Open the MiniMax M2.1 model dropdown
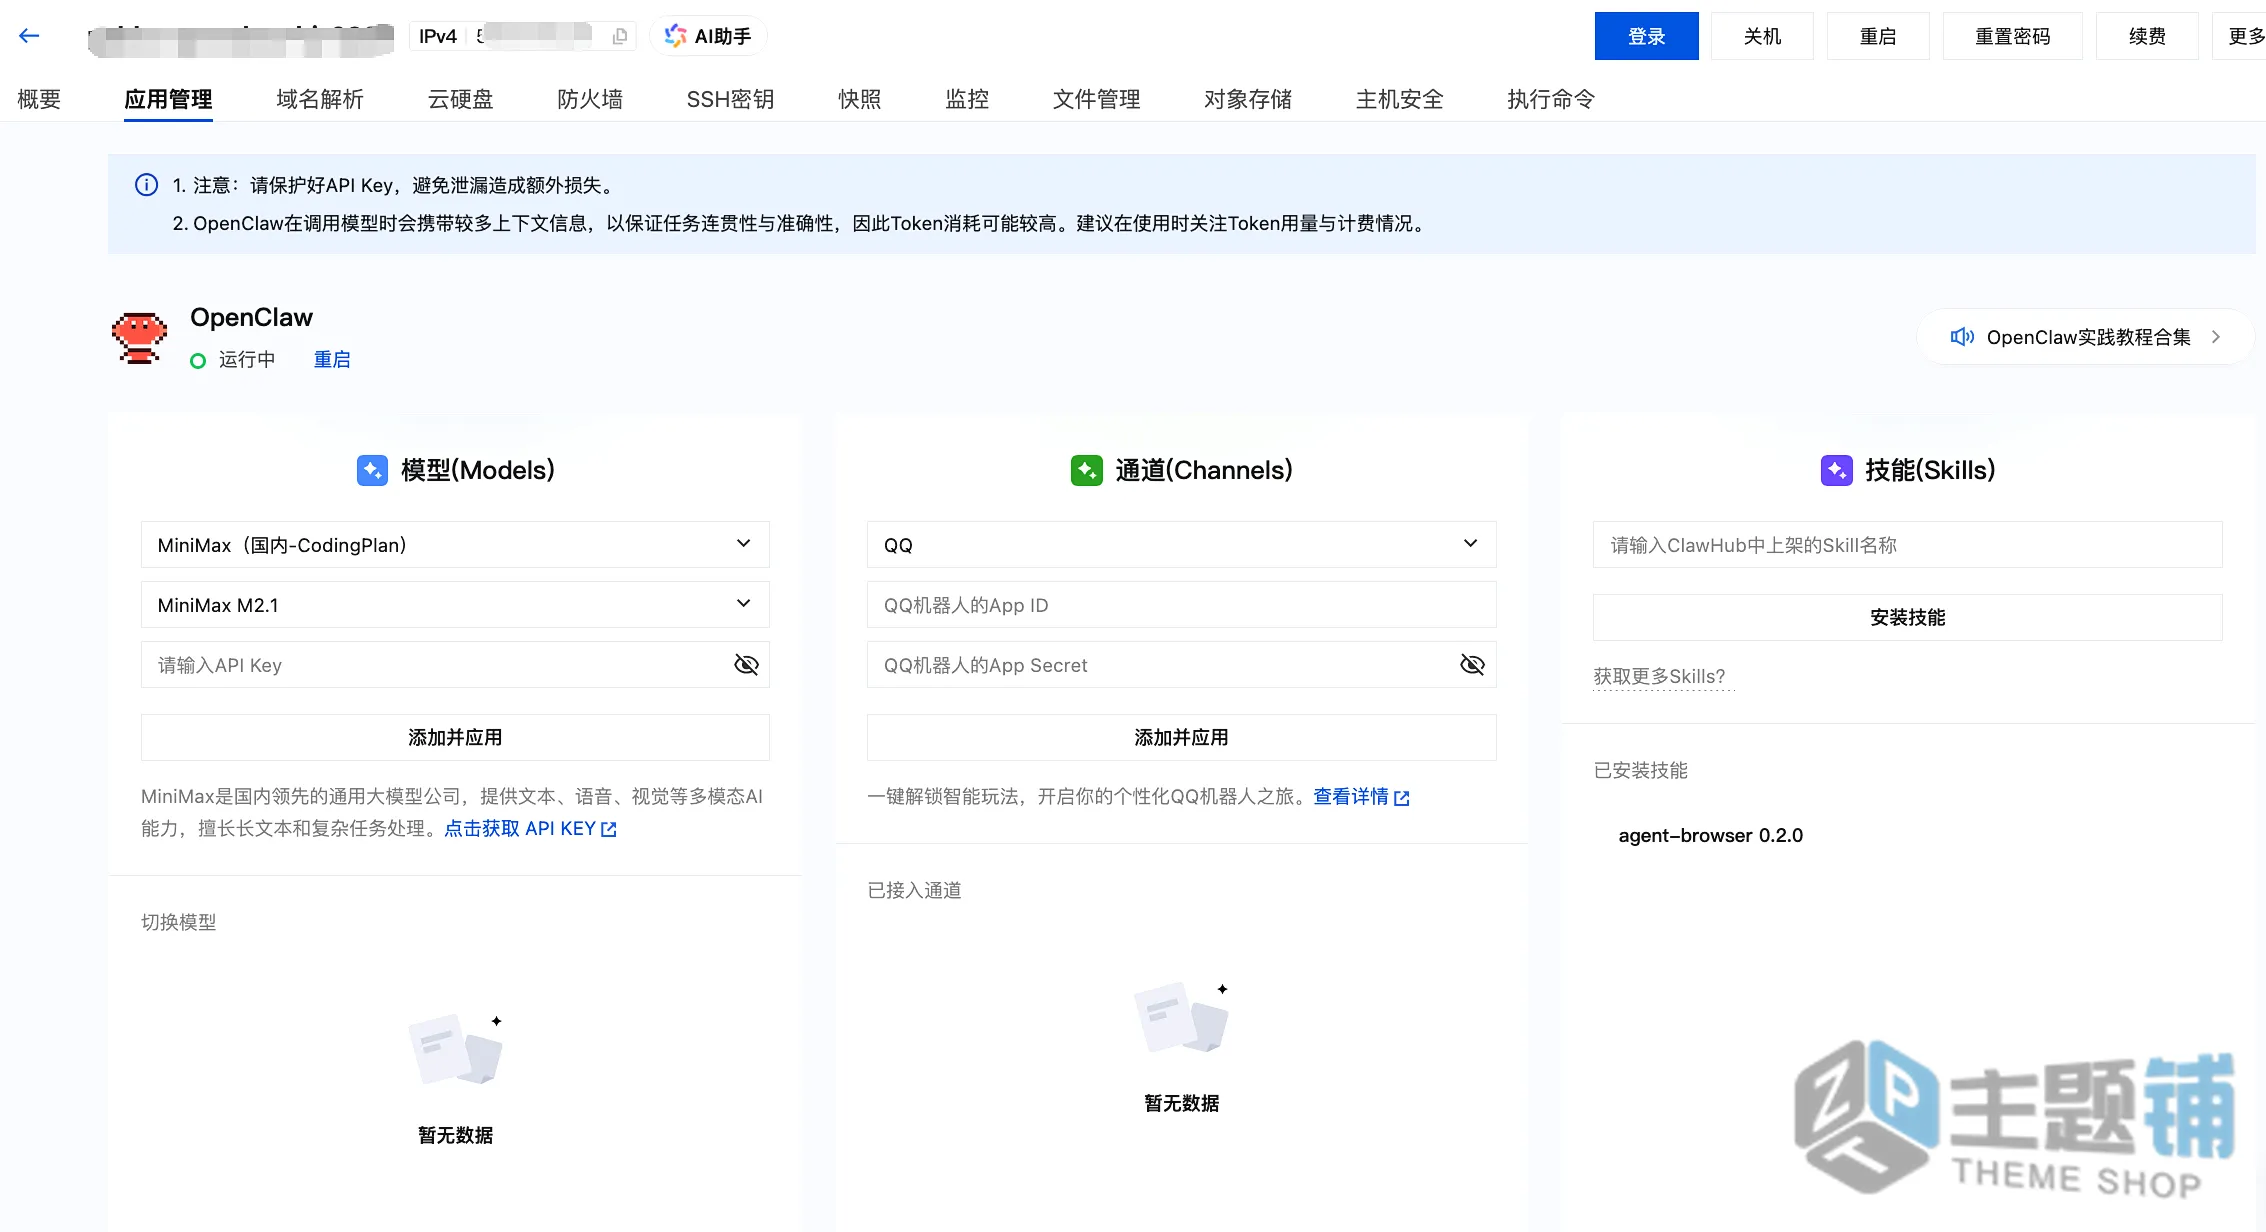The image size is (2266, 1232). (x=455, y=605)
